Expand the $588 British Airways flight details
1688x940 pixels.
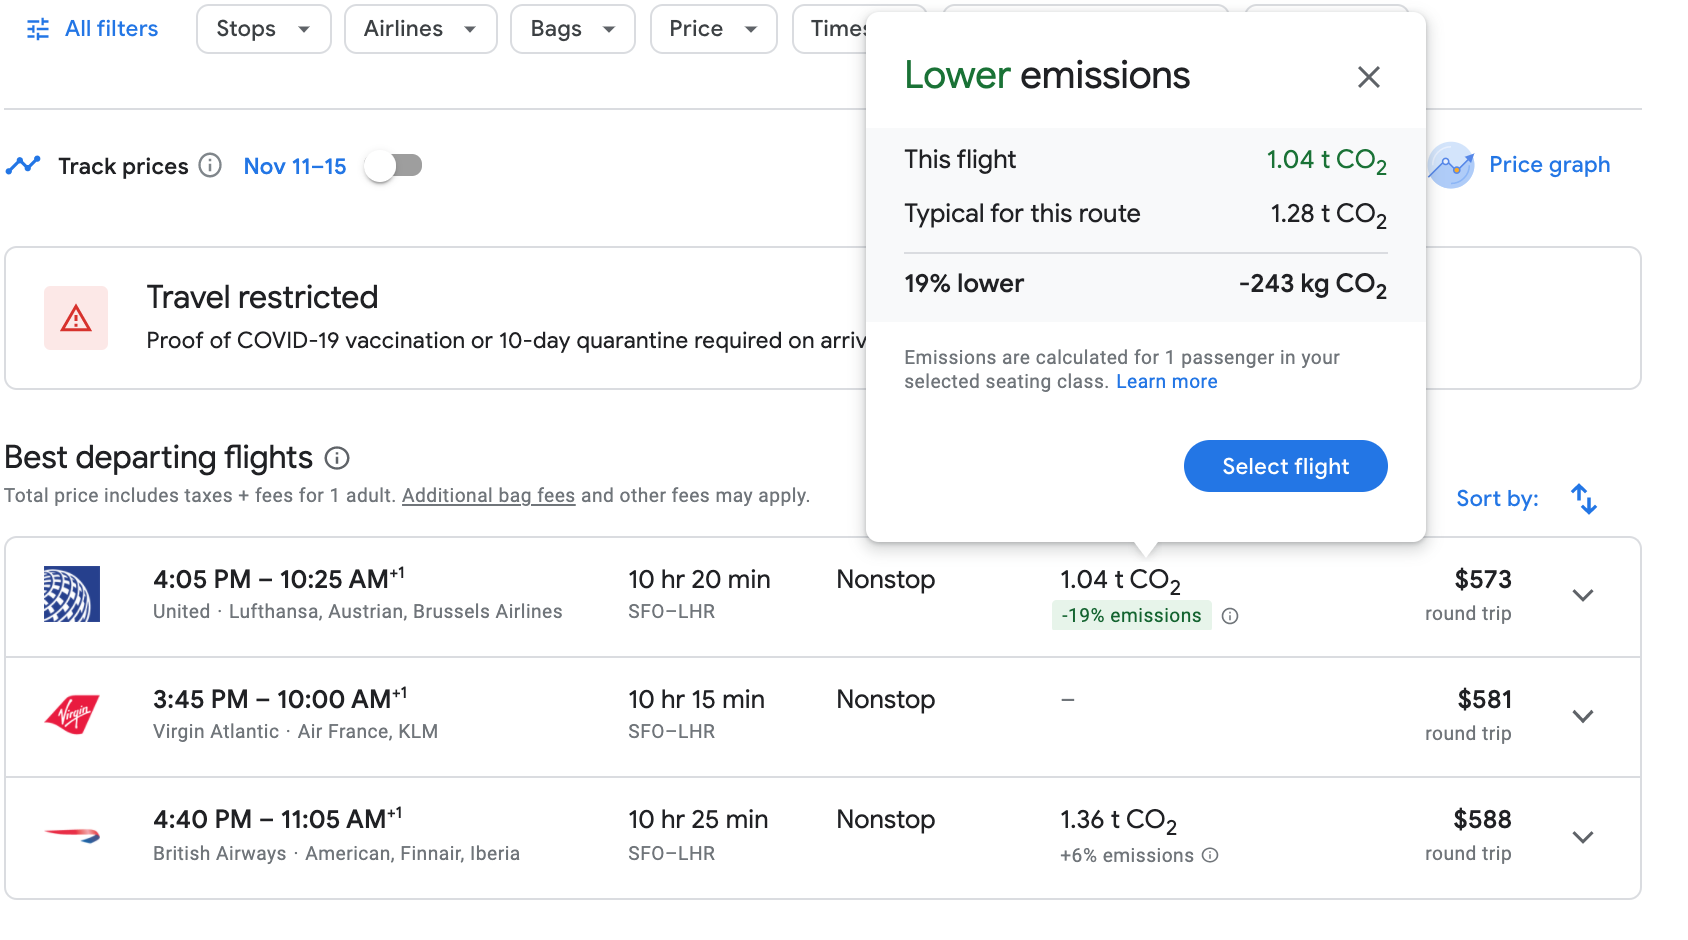pos(1582,837)
